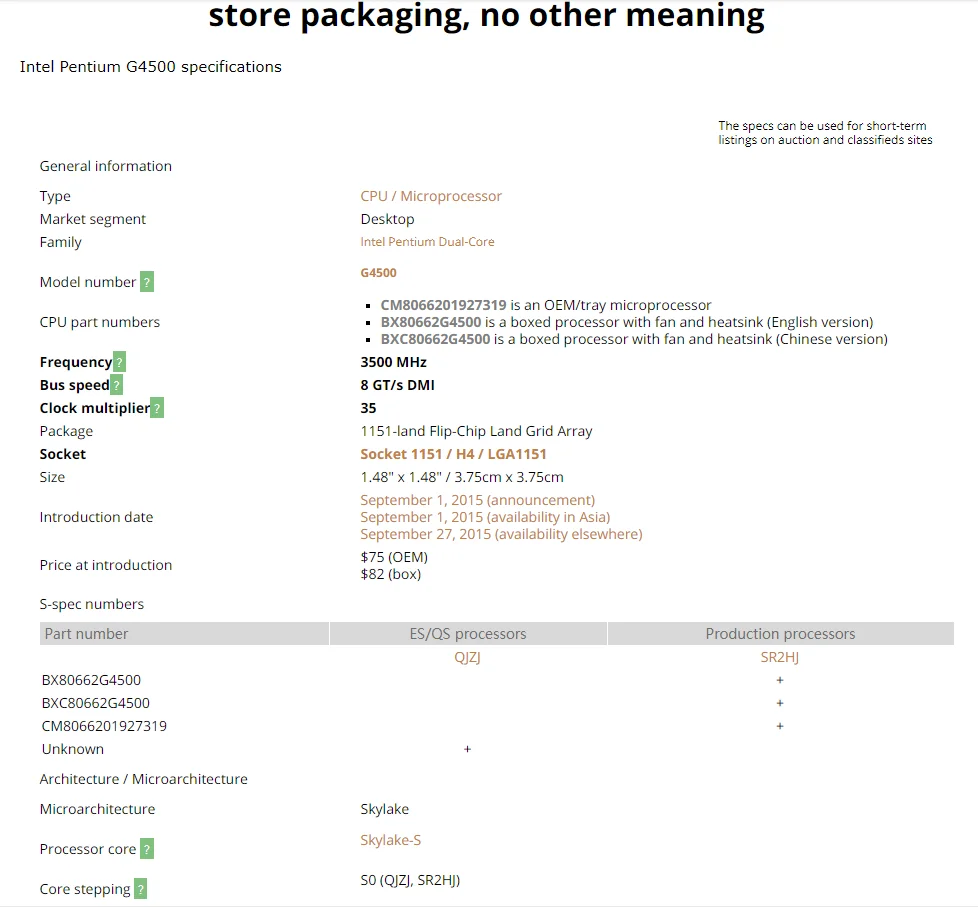The height and width of the screenshot is (907, 978).
Task: Click the plus mark in the CM8066201927319 row
Action: (780, 726)
